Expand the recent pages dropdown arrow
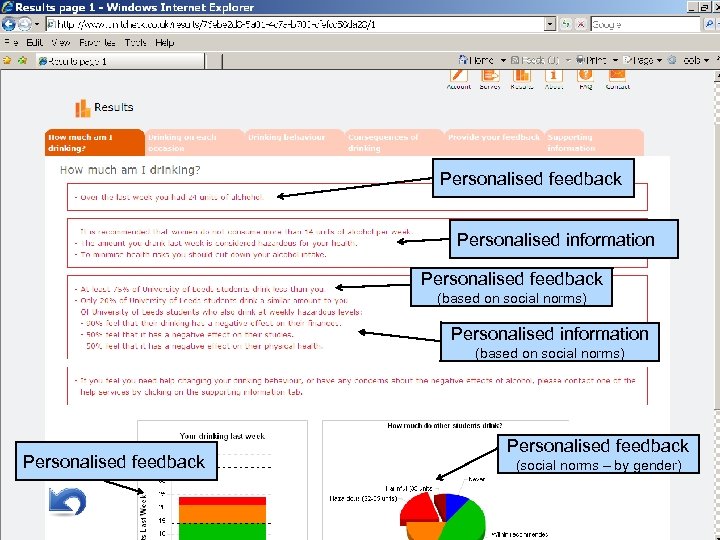Viewport: 720px width, 540px height. [37, 24]
